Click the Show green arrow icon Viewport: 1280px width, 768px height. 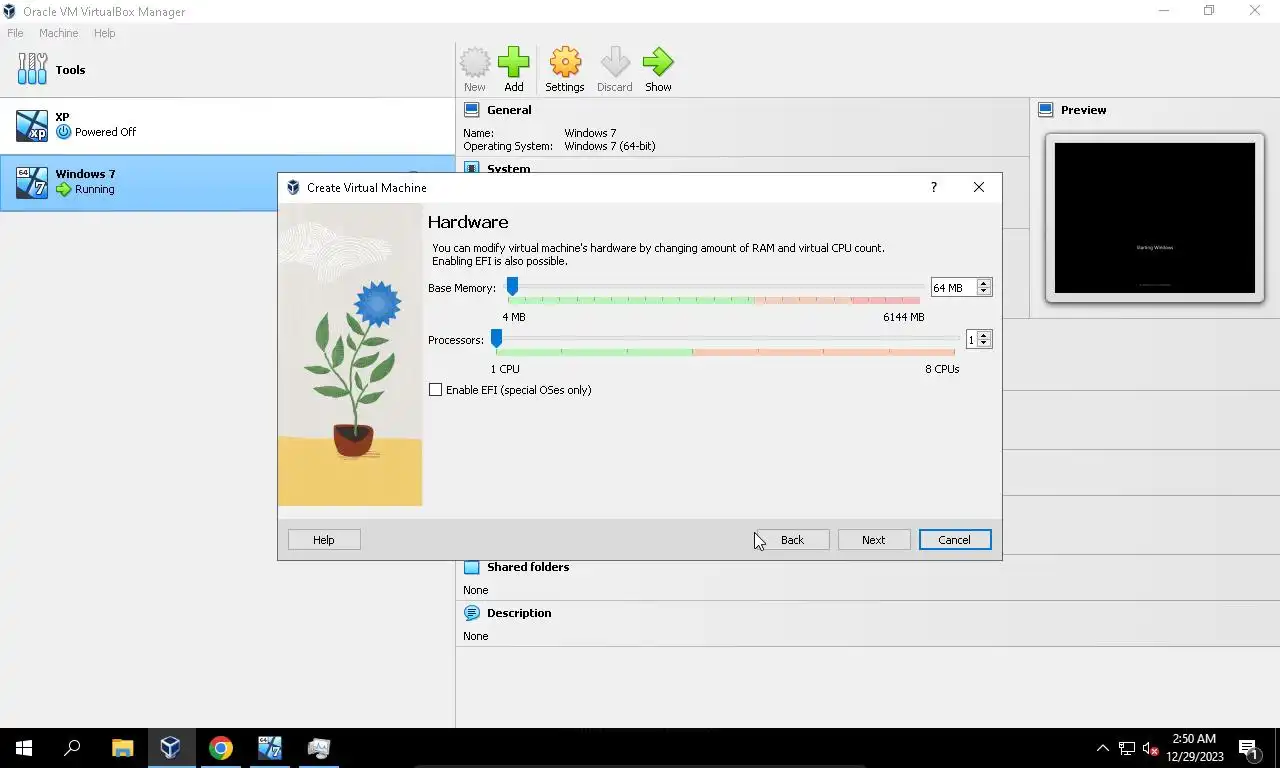(x=658, y=63)
